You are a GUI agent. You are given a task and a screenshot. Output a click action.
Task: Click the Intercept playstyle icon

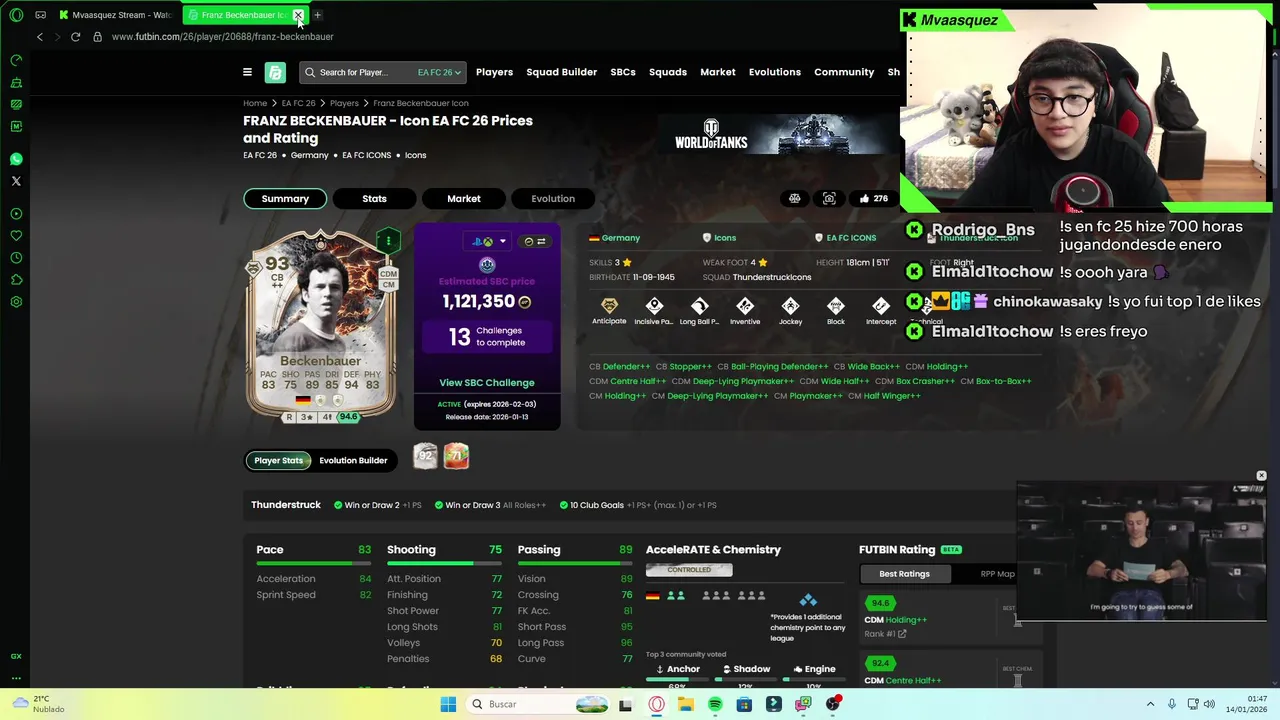click(881, 305)
